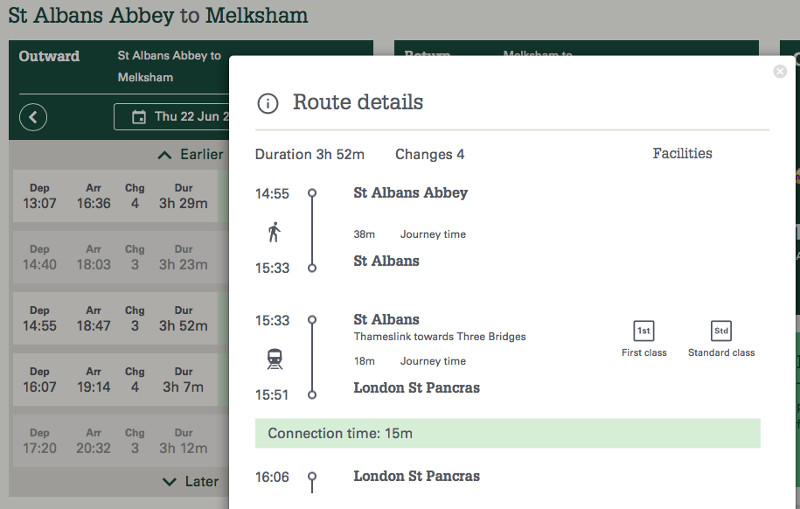The width and height of the screenshot is (800, 509).
Task: Select the 14:55 departure journey
Action: coord(115,318)
